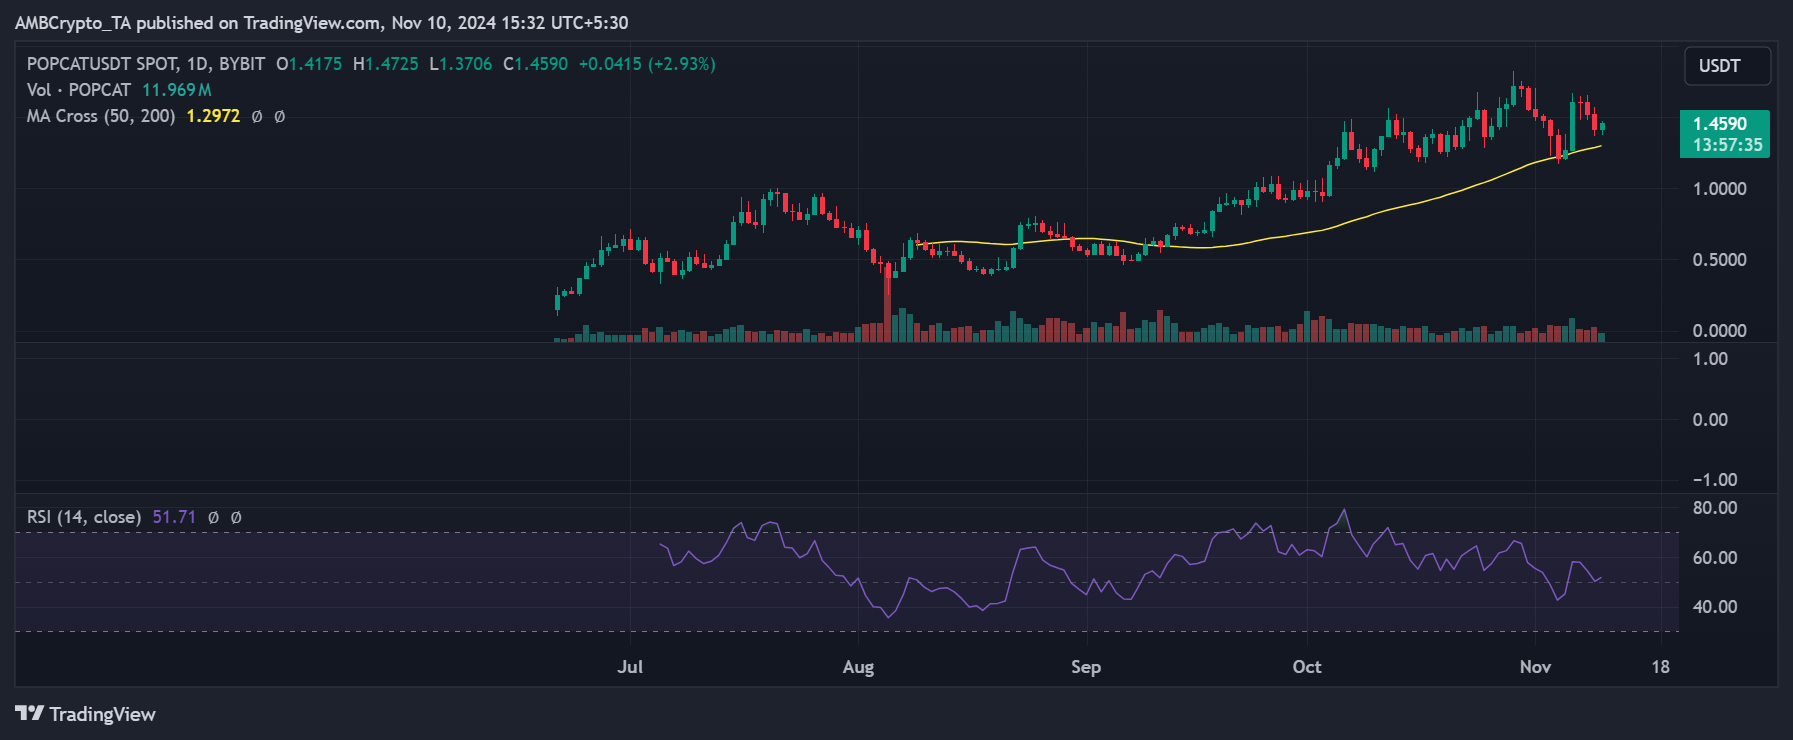
Task: Select the current price label 1.4590
Action: click(x=1720, y=124)
